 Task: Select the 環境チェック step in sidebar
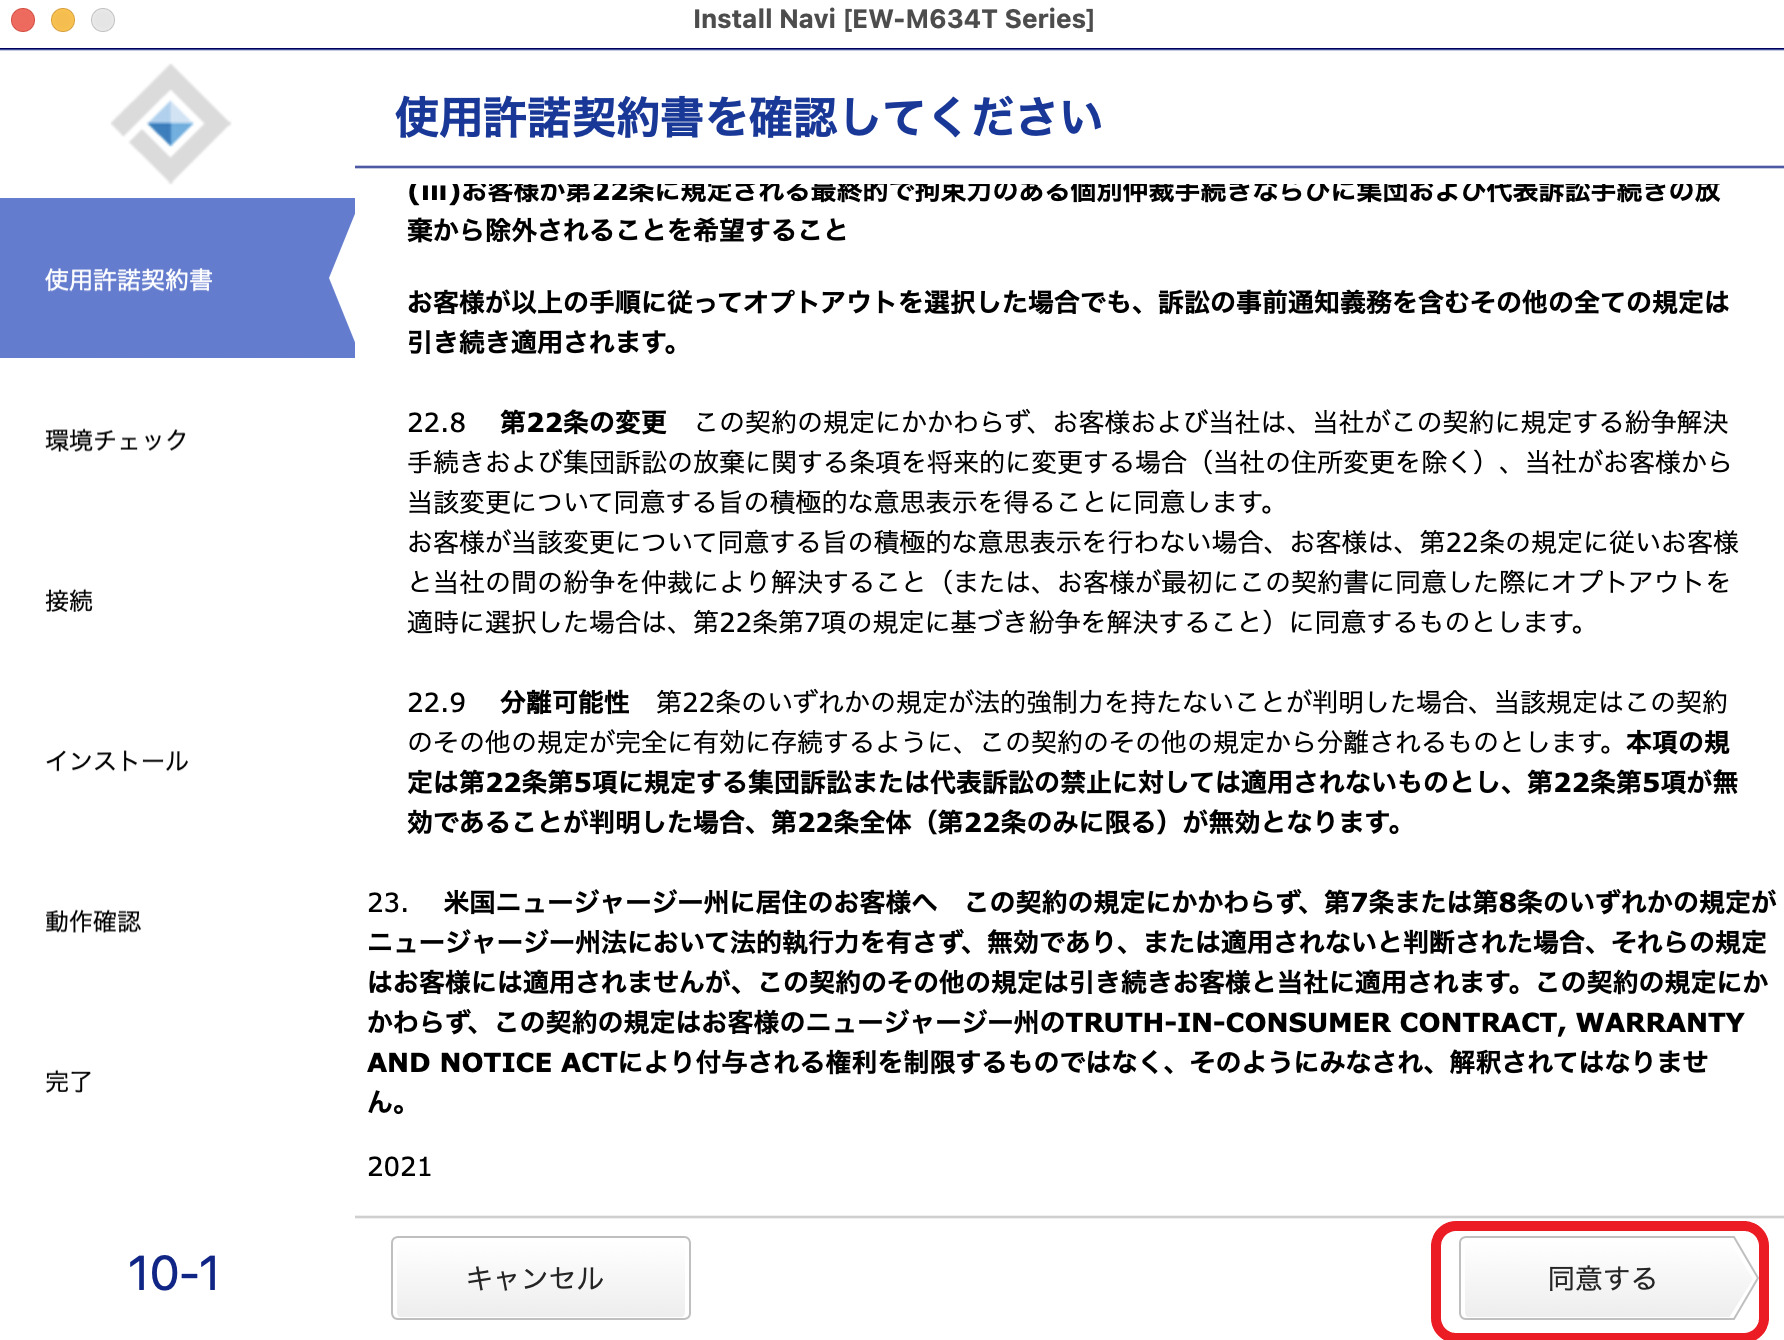pos(116,440)
